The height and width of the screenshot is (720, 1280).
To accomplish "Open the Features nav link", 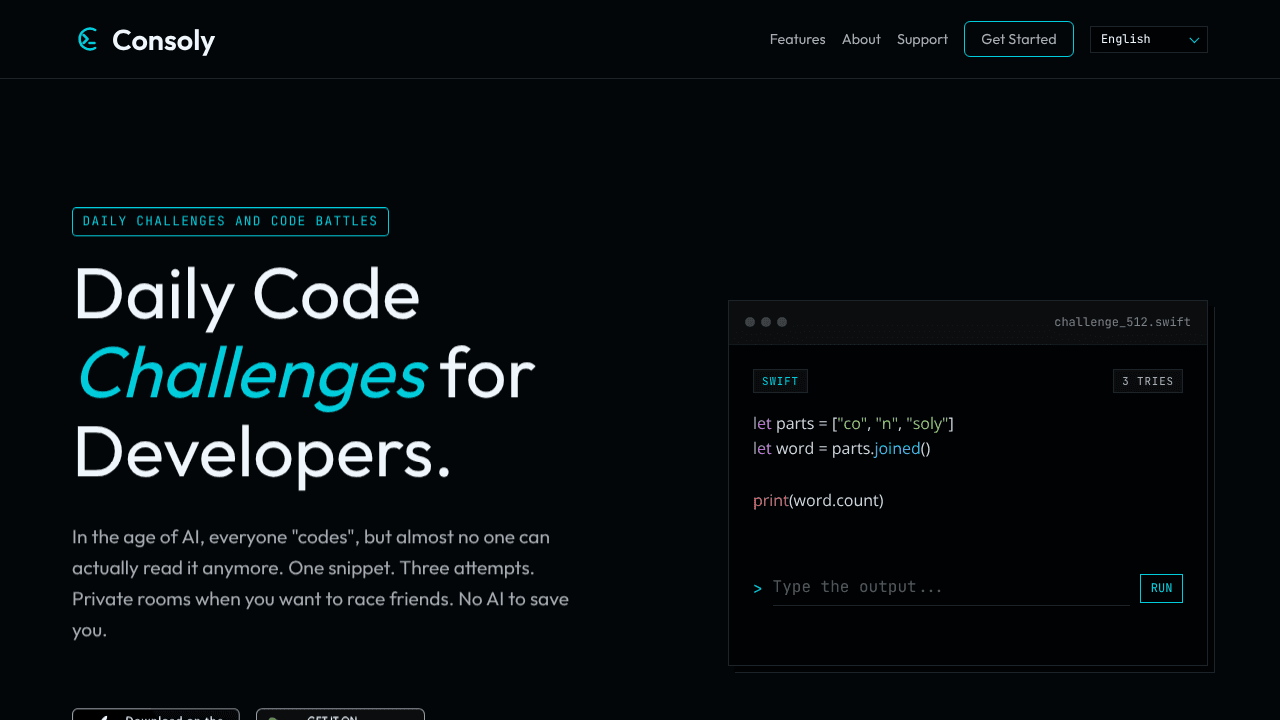I will pyautogui.click(x=797, y=39).
